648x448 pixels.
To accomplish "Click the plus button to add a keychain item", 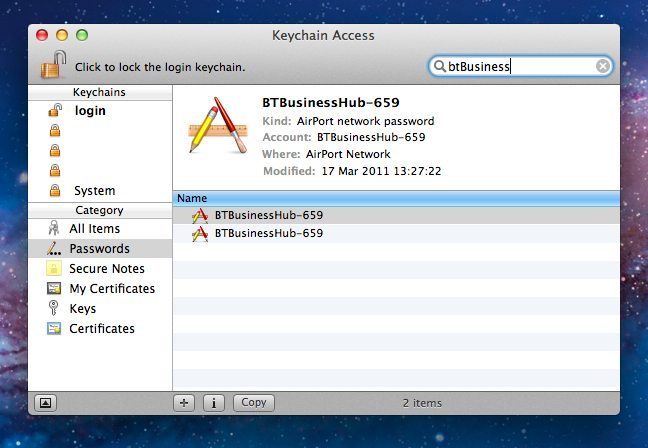I will [184, 403].
